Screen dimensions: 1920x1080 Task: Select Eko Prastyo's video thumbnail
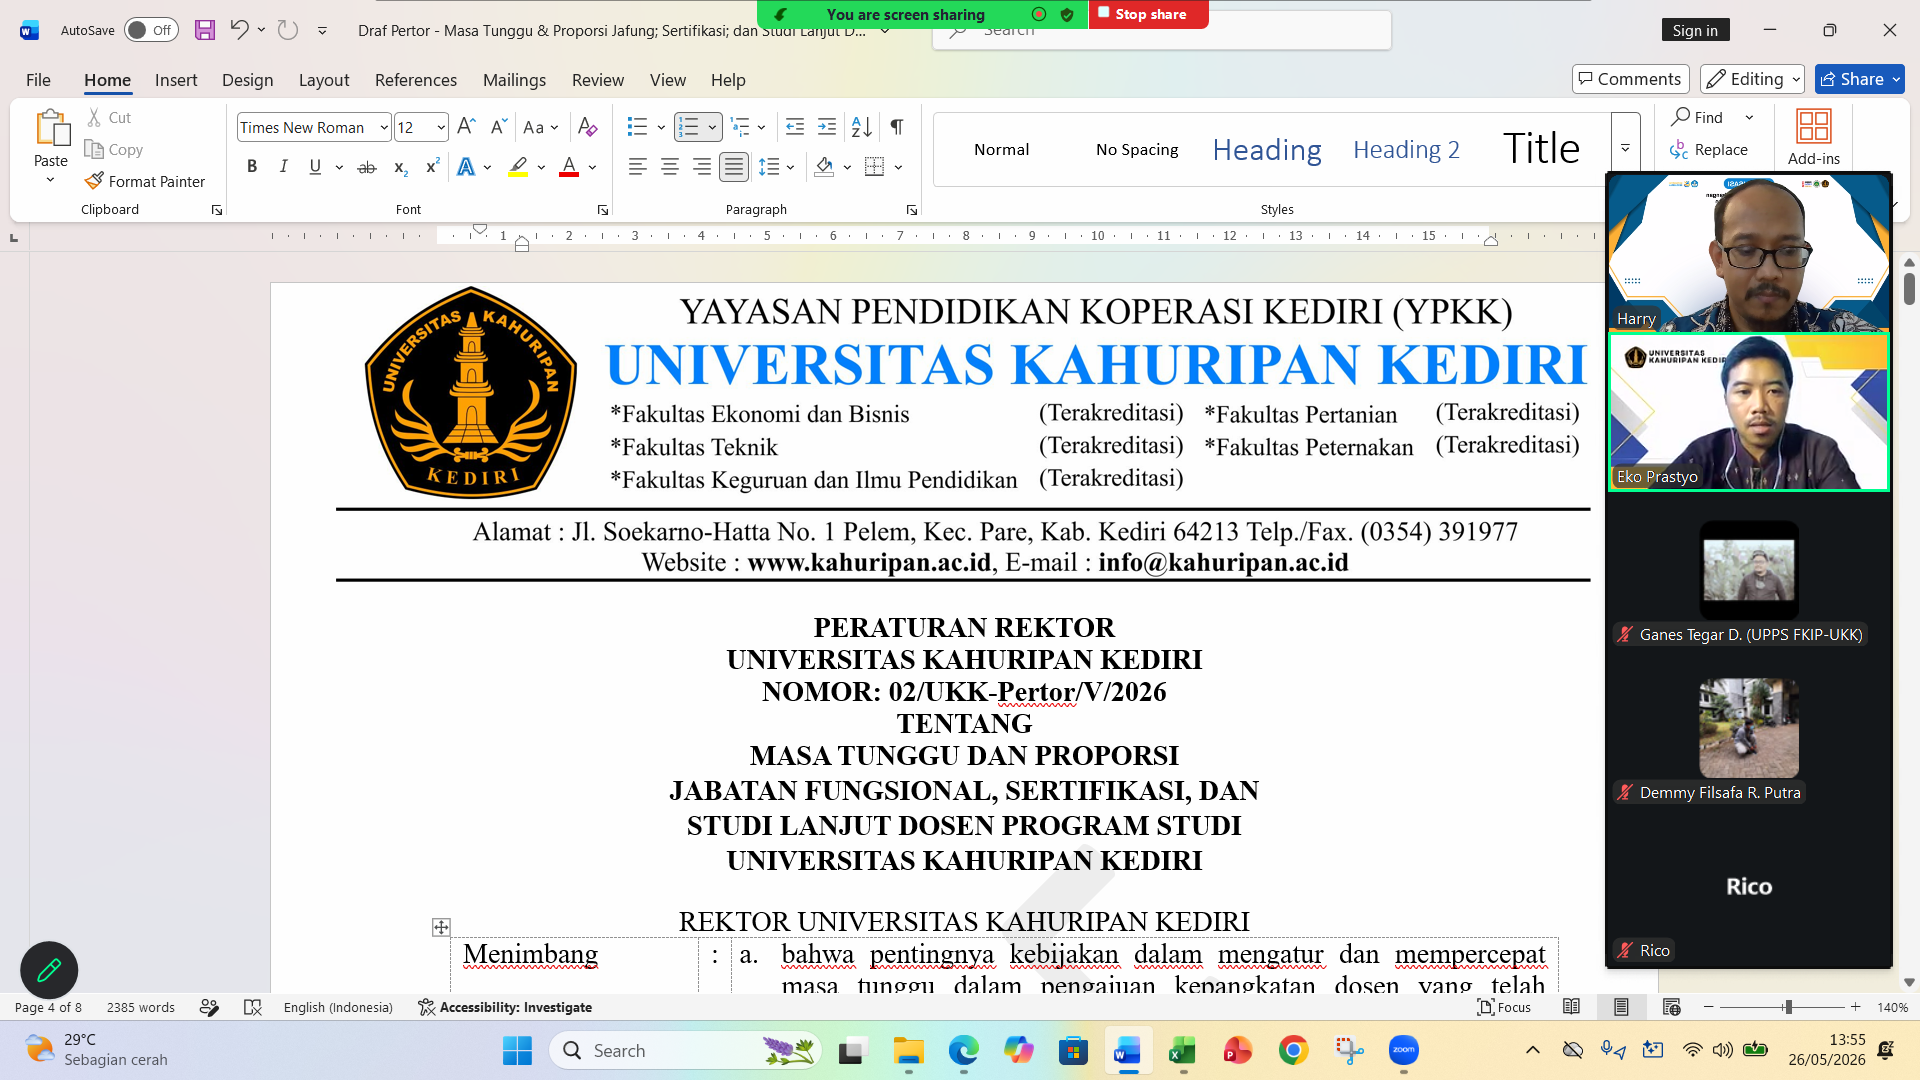click(1748, 412)
